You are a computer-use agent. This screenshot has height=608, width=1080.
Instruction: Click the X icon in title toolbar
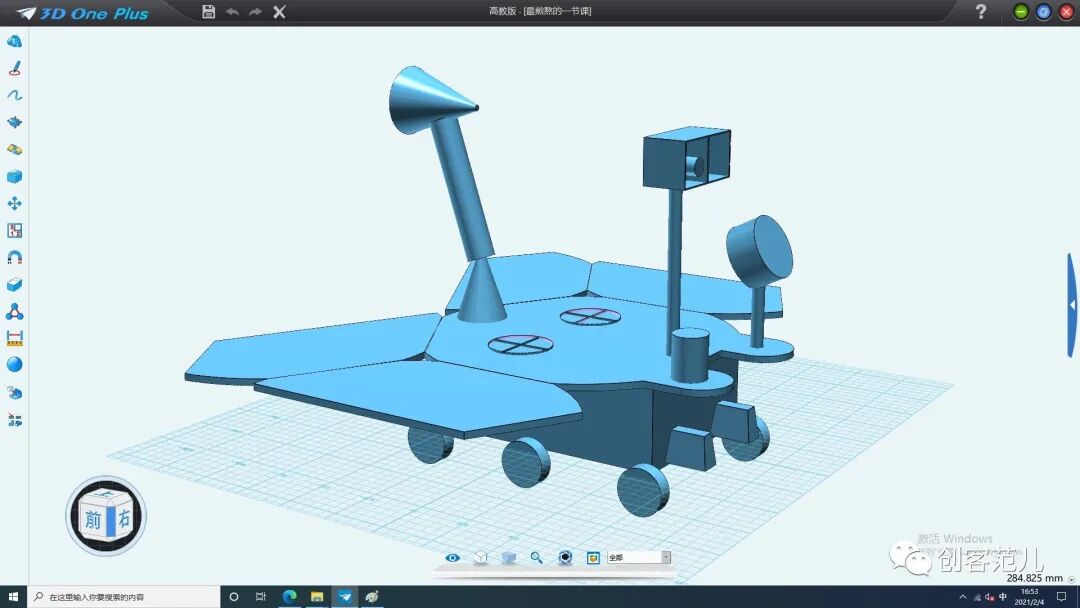coord(279,12)
